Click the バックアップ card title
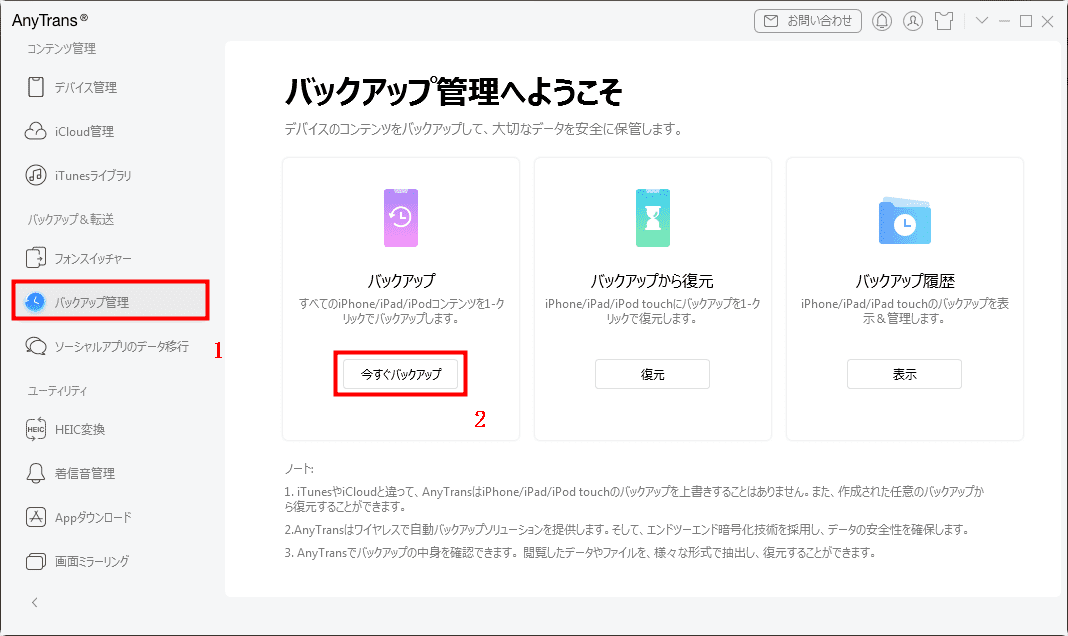This screenshot has width=1068, height=636. point(400,280)
